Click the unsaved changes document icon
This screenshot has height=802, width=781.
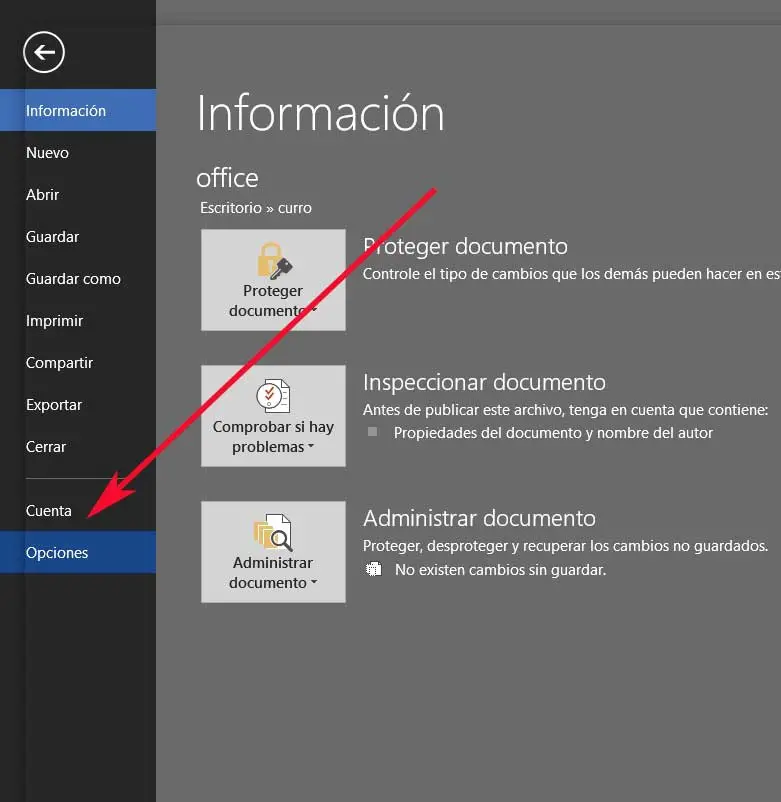(x=374, y=569)
